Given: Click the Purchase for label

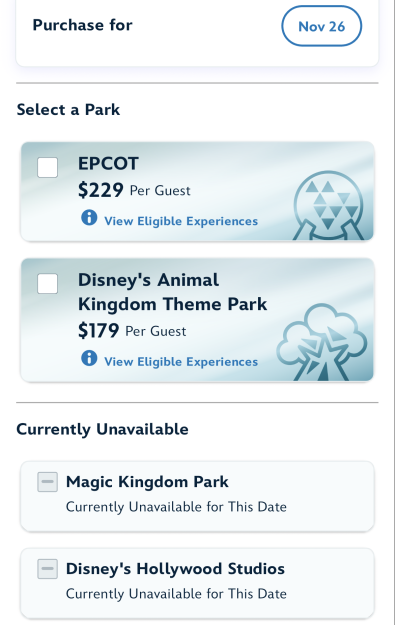Looking at the screenshot, I should tap(83, 25).
